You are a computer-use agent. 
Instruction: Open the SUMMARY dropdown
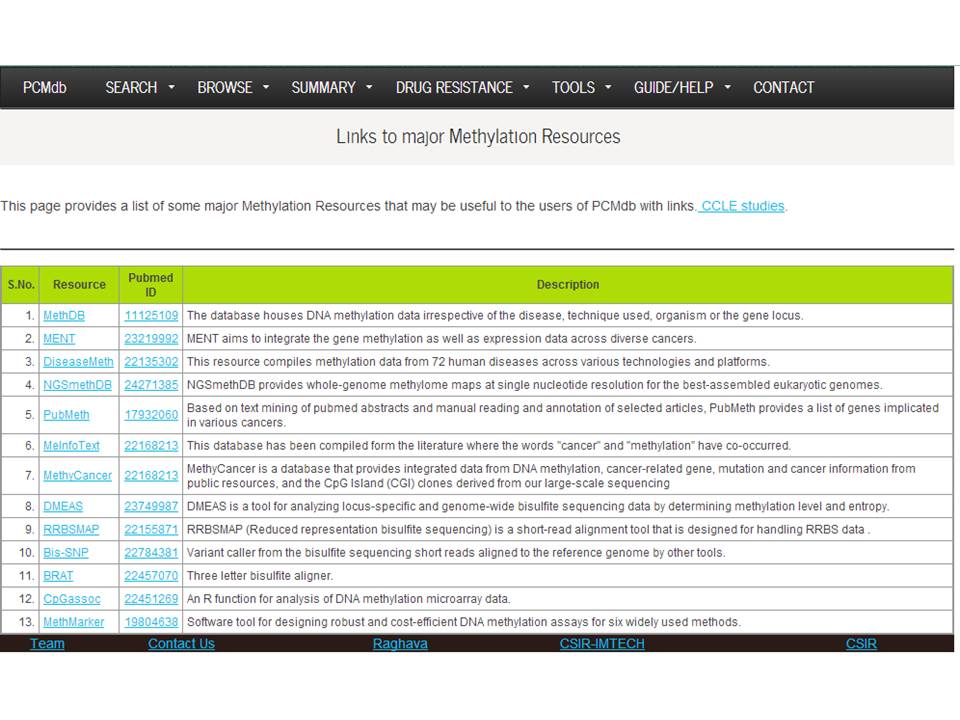click(x=331, y=88)
